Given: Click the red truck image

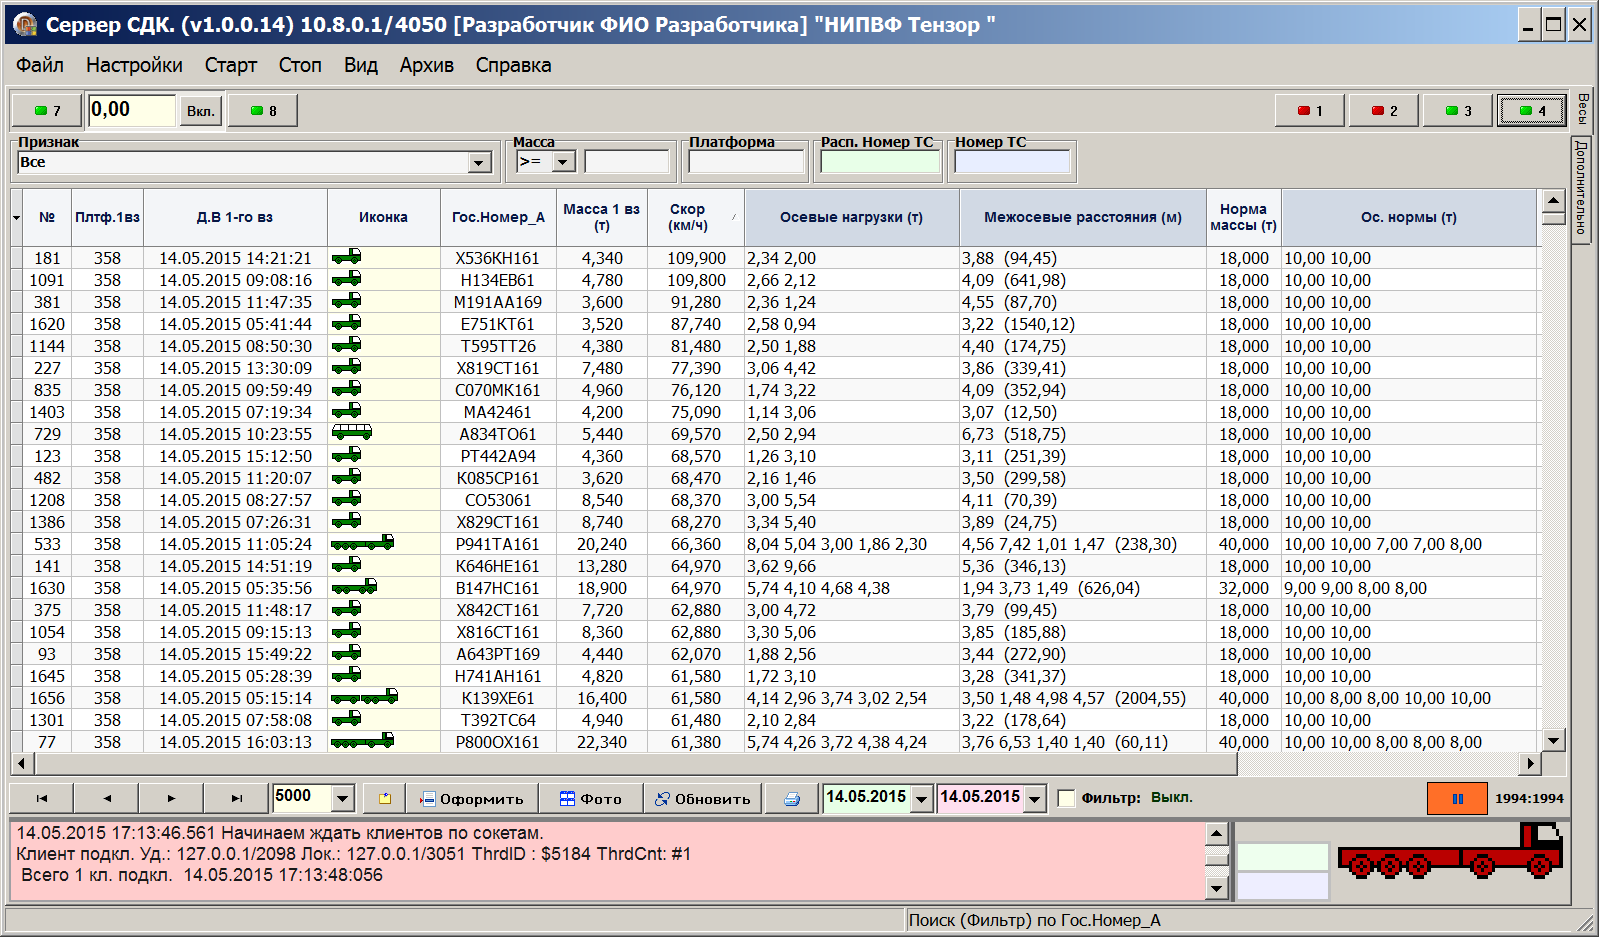Looking at the screenshot, I should 1451,853.
